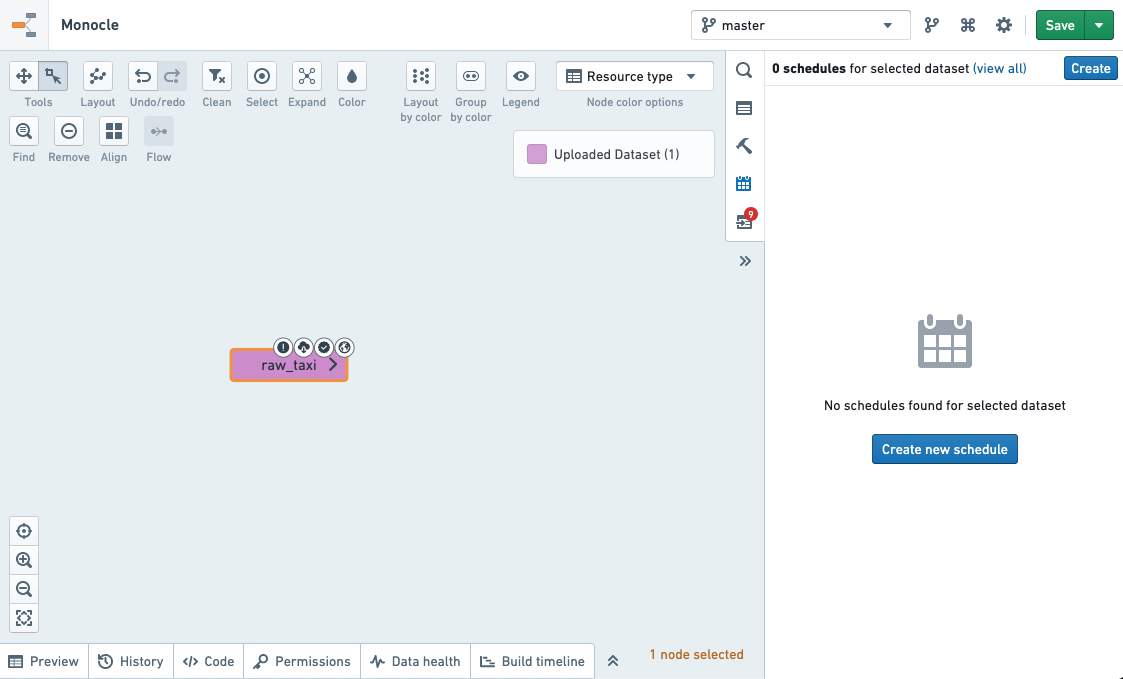1123x679 pixels.
Task: Open sidebar panel with 9 notifications badge
Action: click(744, 221)
